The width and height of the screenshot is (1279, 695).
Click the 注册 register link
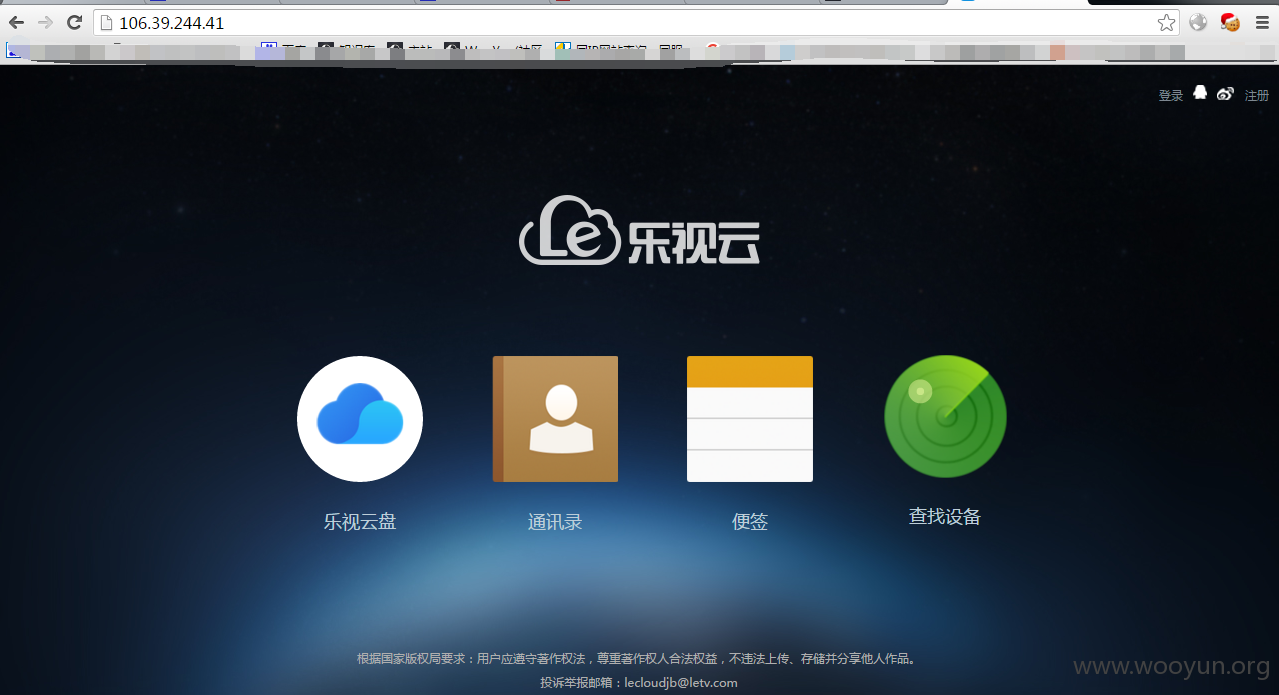coord(1257,95)
